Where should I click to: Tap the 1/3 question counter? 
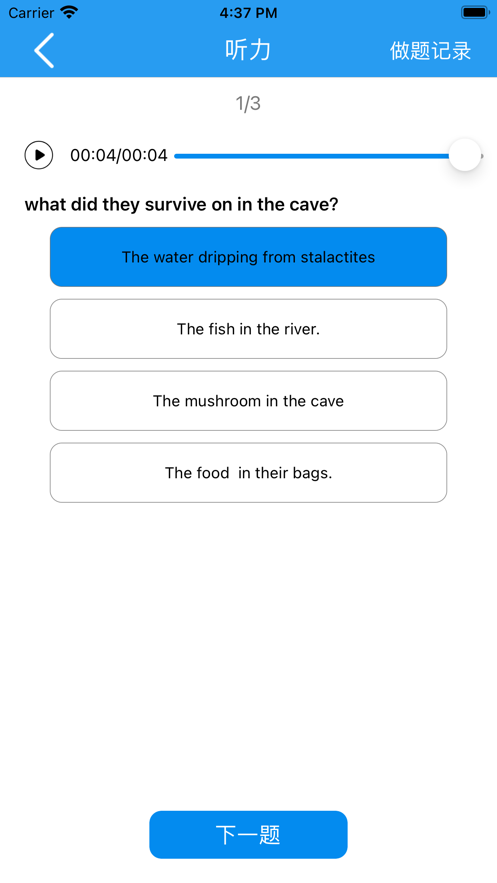248,104
